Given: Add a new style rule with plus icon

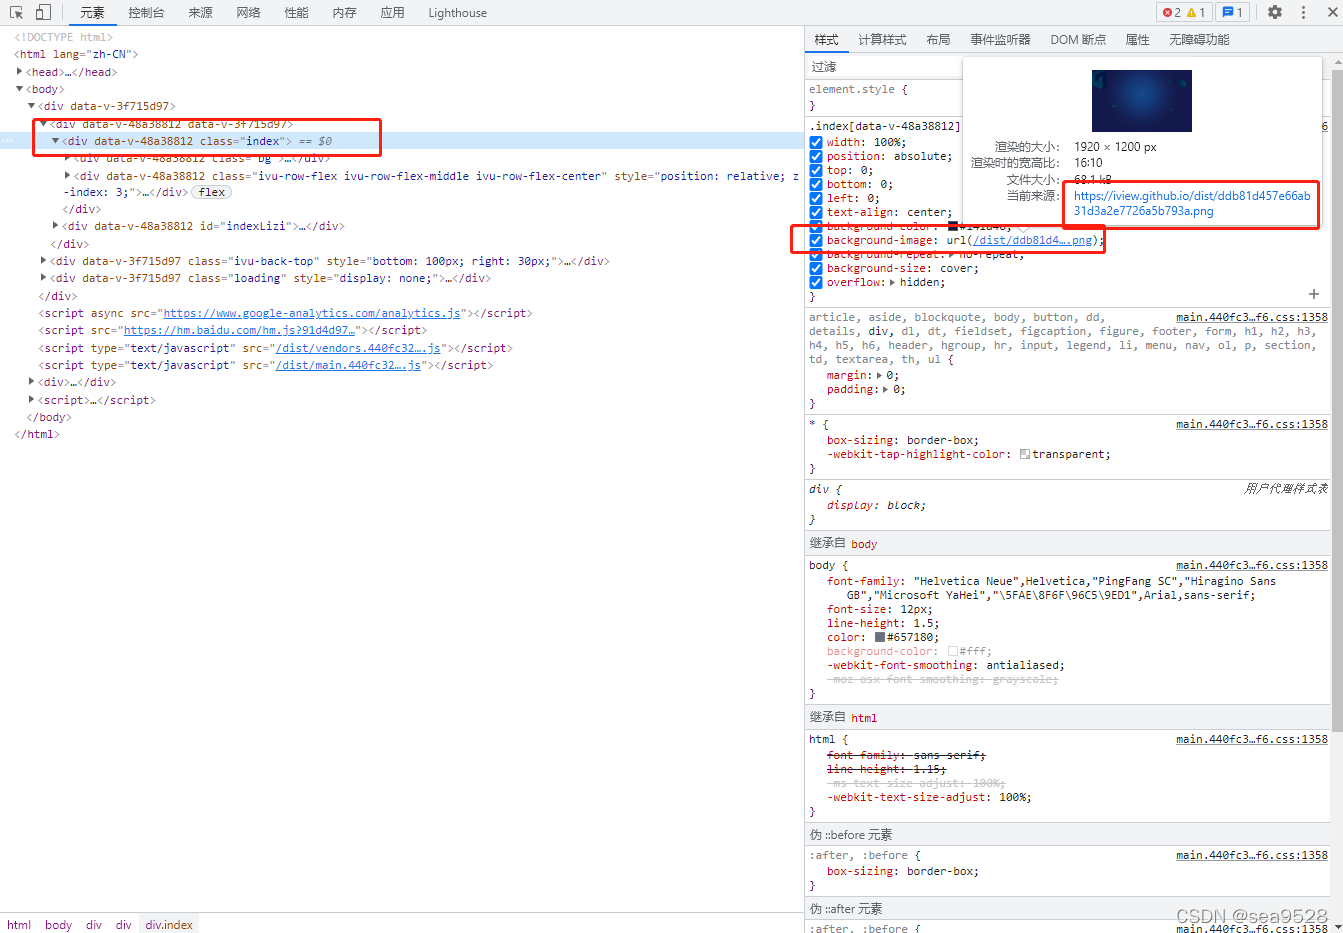Looking at the screenshot, I should coord(1314,294).
